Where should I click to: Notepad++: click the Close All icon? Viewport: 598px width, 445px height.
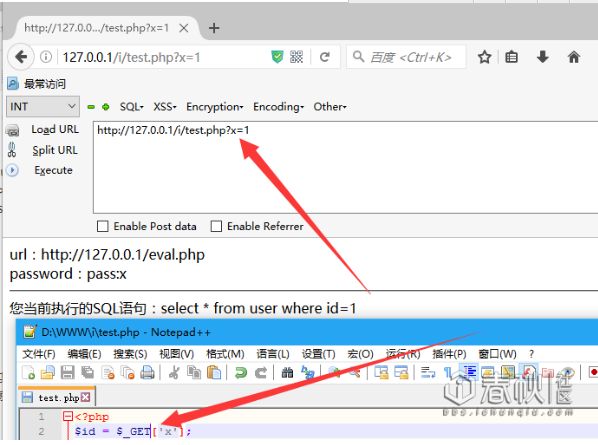pyautogui.click(x=127, y=373)
